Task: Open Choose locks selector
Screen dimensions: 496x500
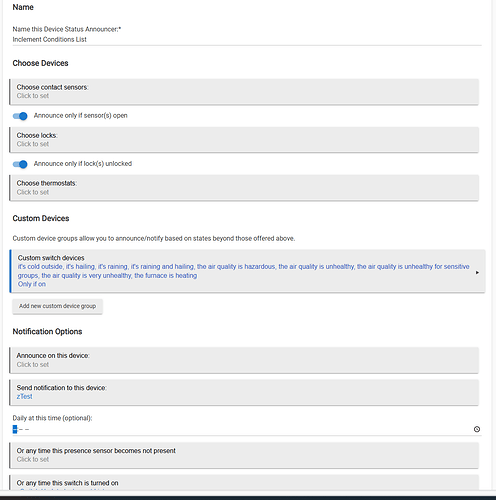Action: coord(244,140)
